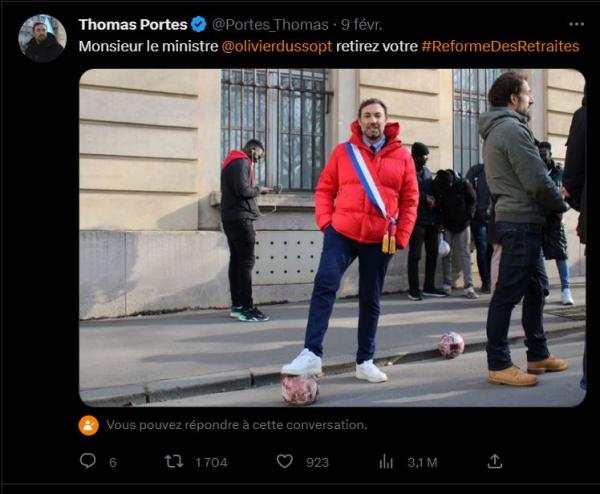Click the reply count 6
This screenshot has height=494, width=600.
113,462
